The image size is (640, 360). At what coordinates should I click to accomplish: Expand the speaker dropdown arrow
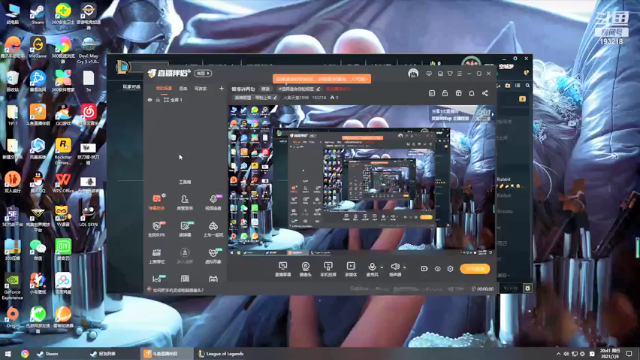(404, 267)
